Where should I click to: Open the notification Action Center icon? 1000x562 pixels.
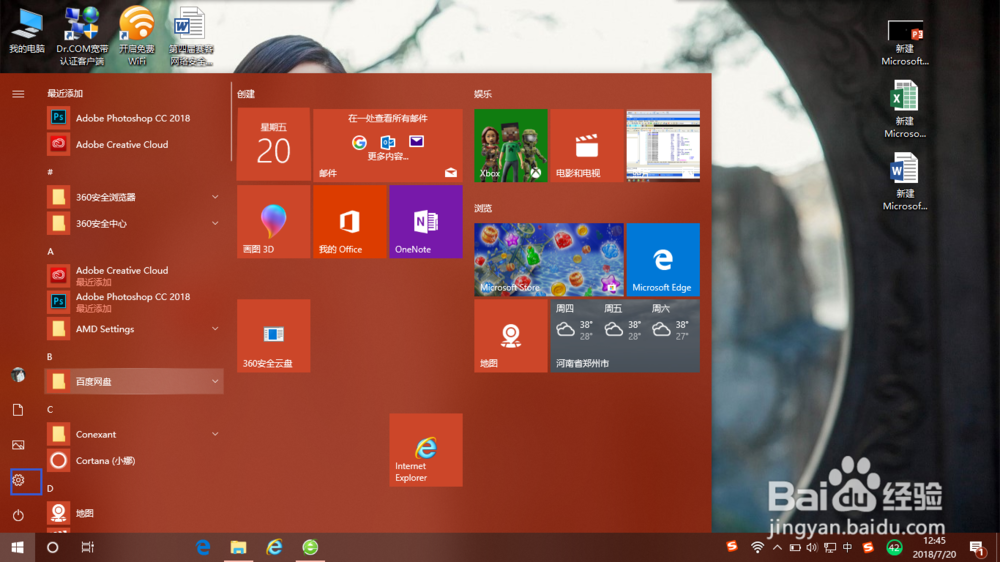(x=977, y=547)
